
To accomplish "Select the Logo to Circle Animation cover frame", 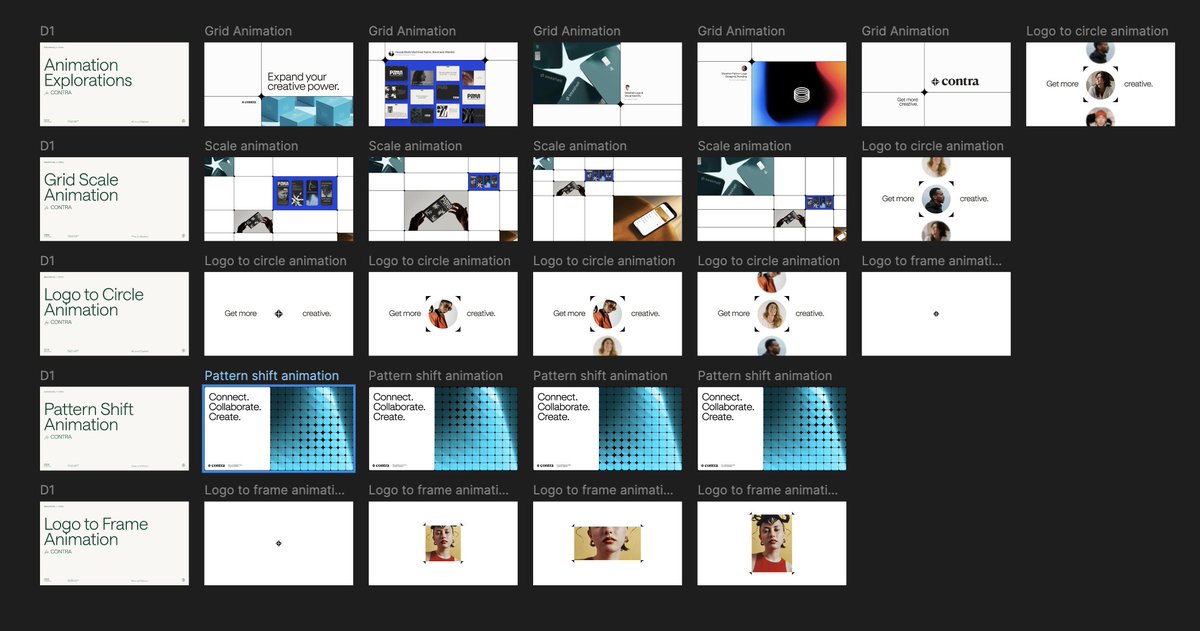I will [x=114, y=313].
